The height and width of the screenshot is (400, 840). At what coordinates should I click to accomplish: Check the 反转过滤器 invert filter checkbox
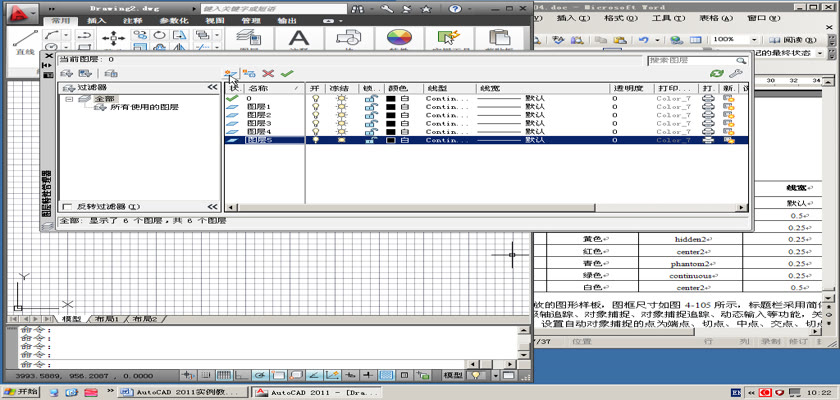pos(67,207)
